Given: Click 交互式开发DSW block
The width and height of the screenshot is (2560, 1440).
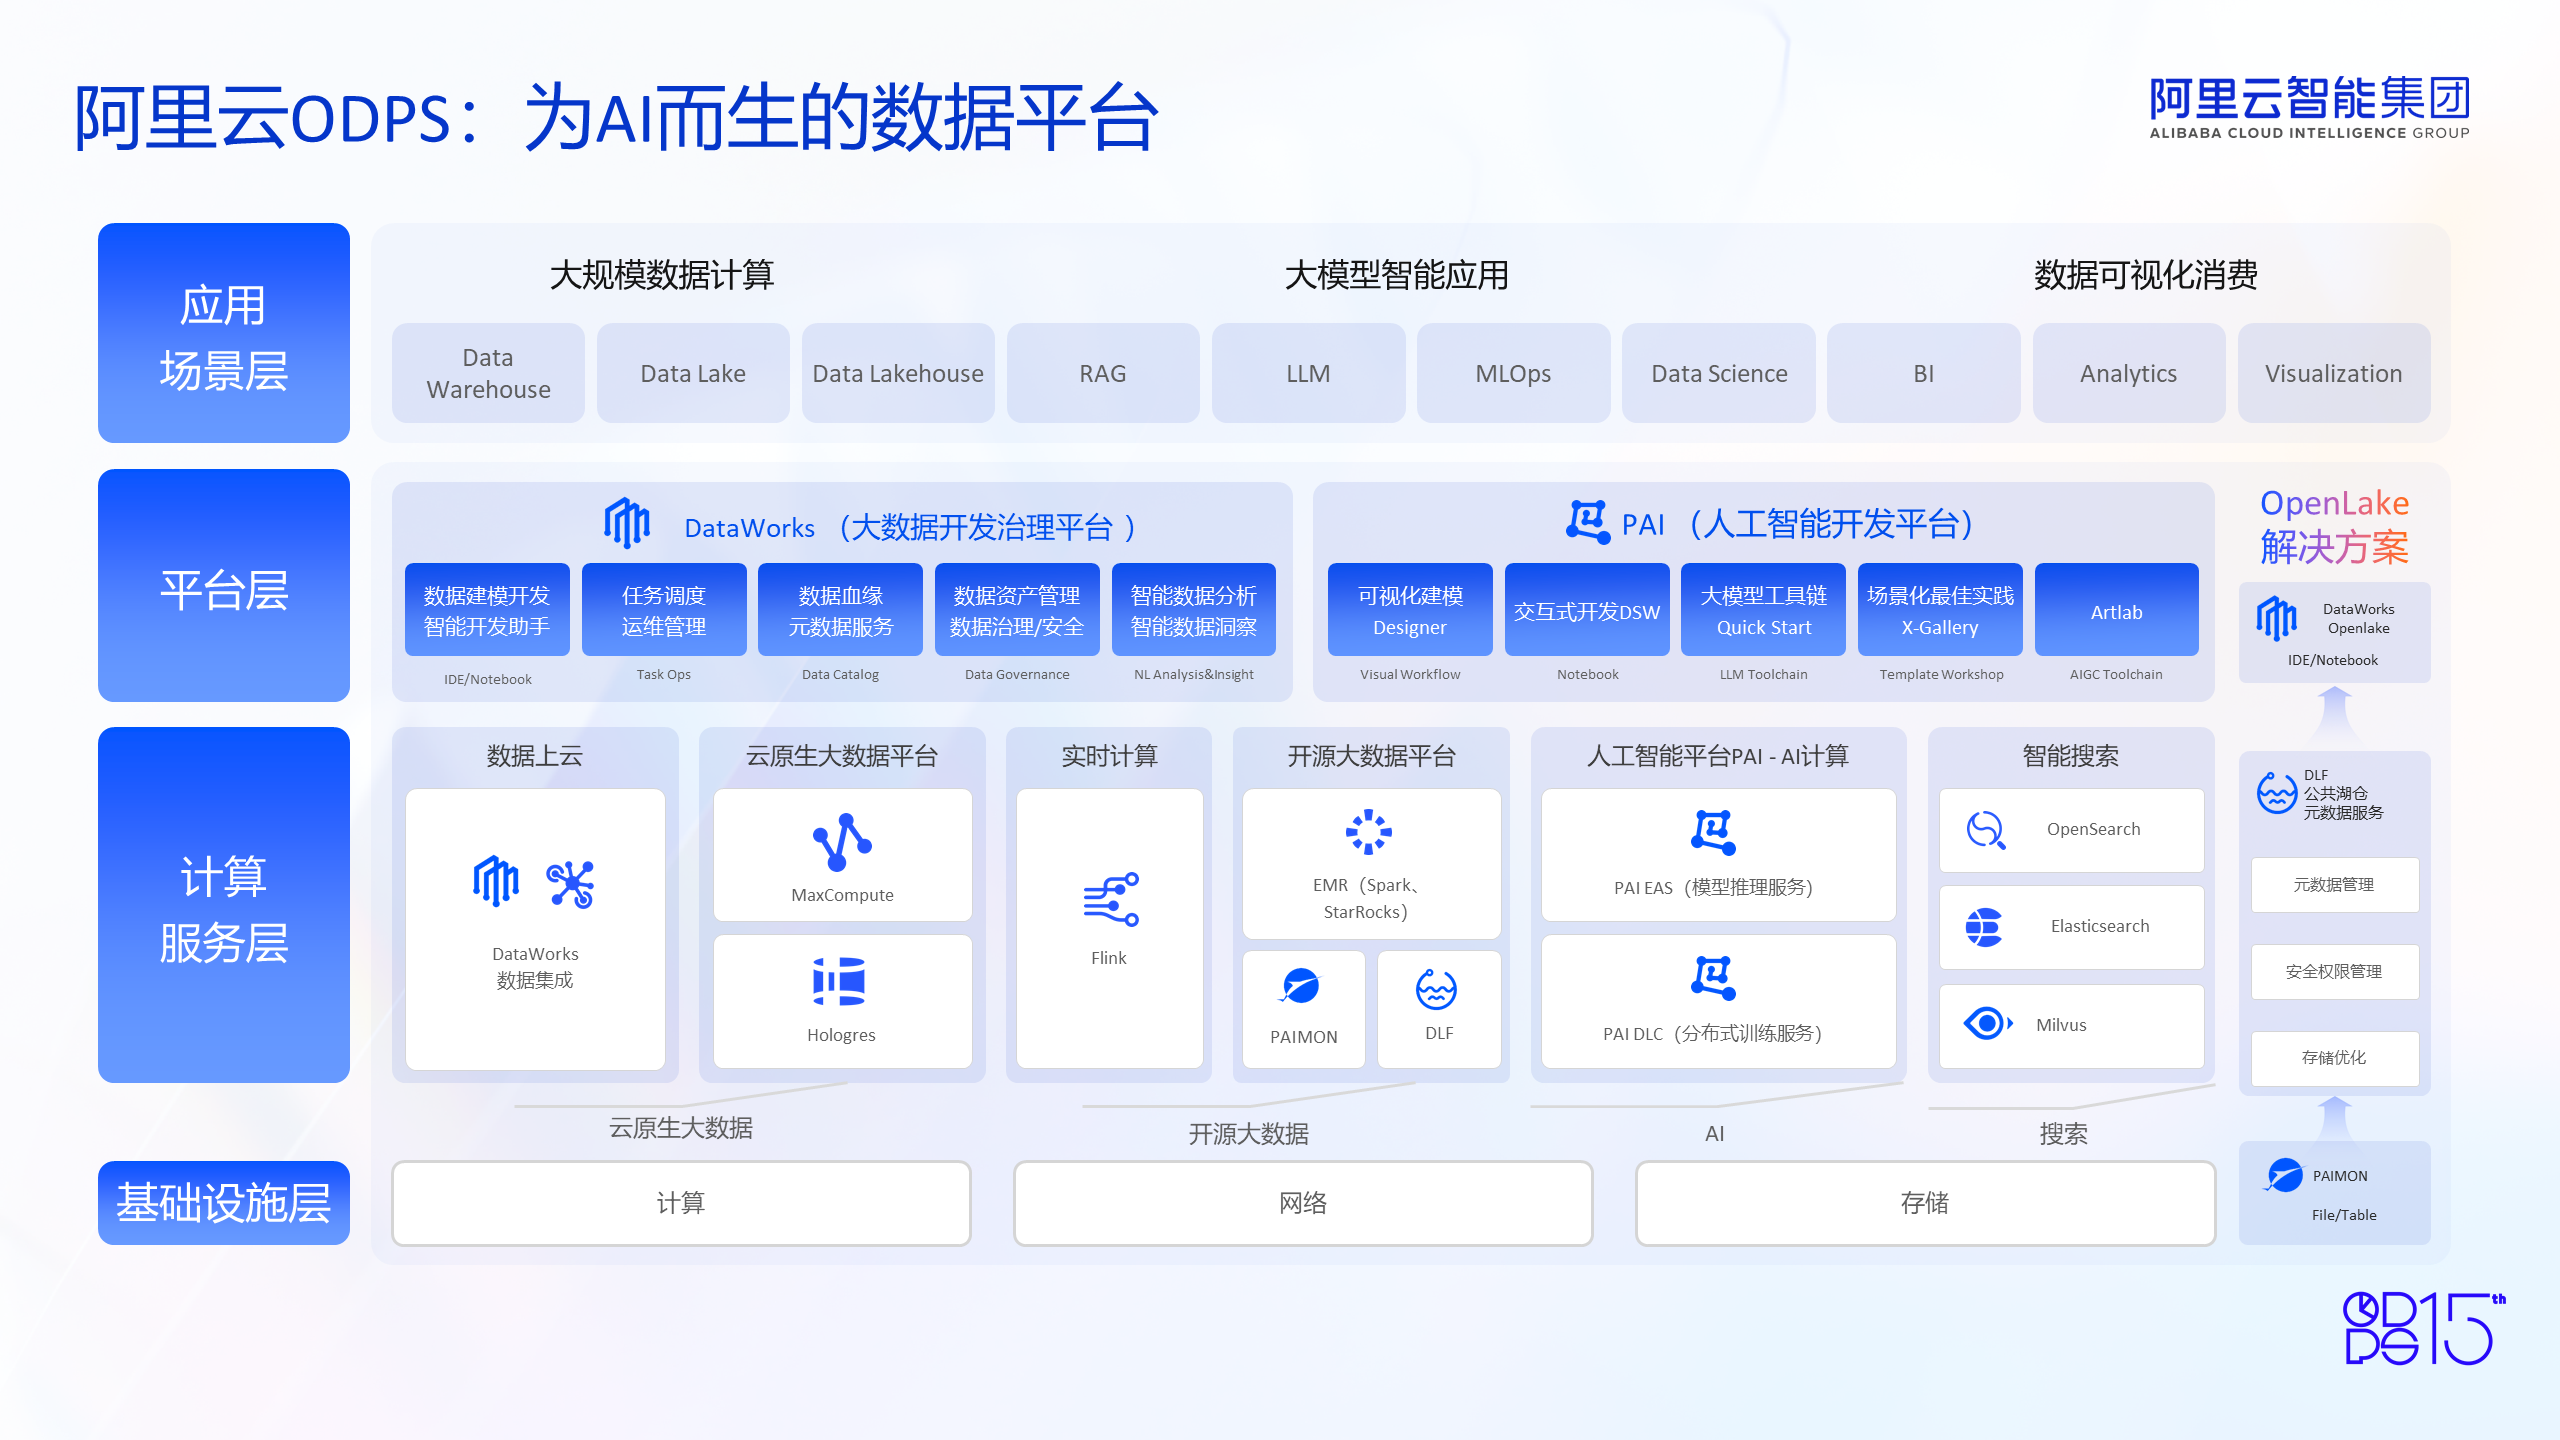Looking at the screenshot, I should pos(1587,610).
